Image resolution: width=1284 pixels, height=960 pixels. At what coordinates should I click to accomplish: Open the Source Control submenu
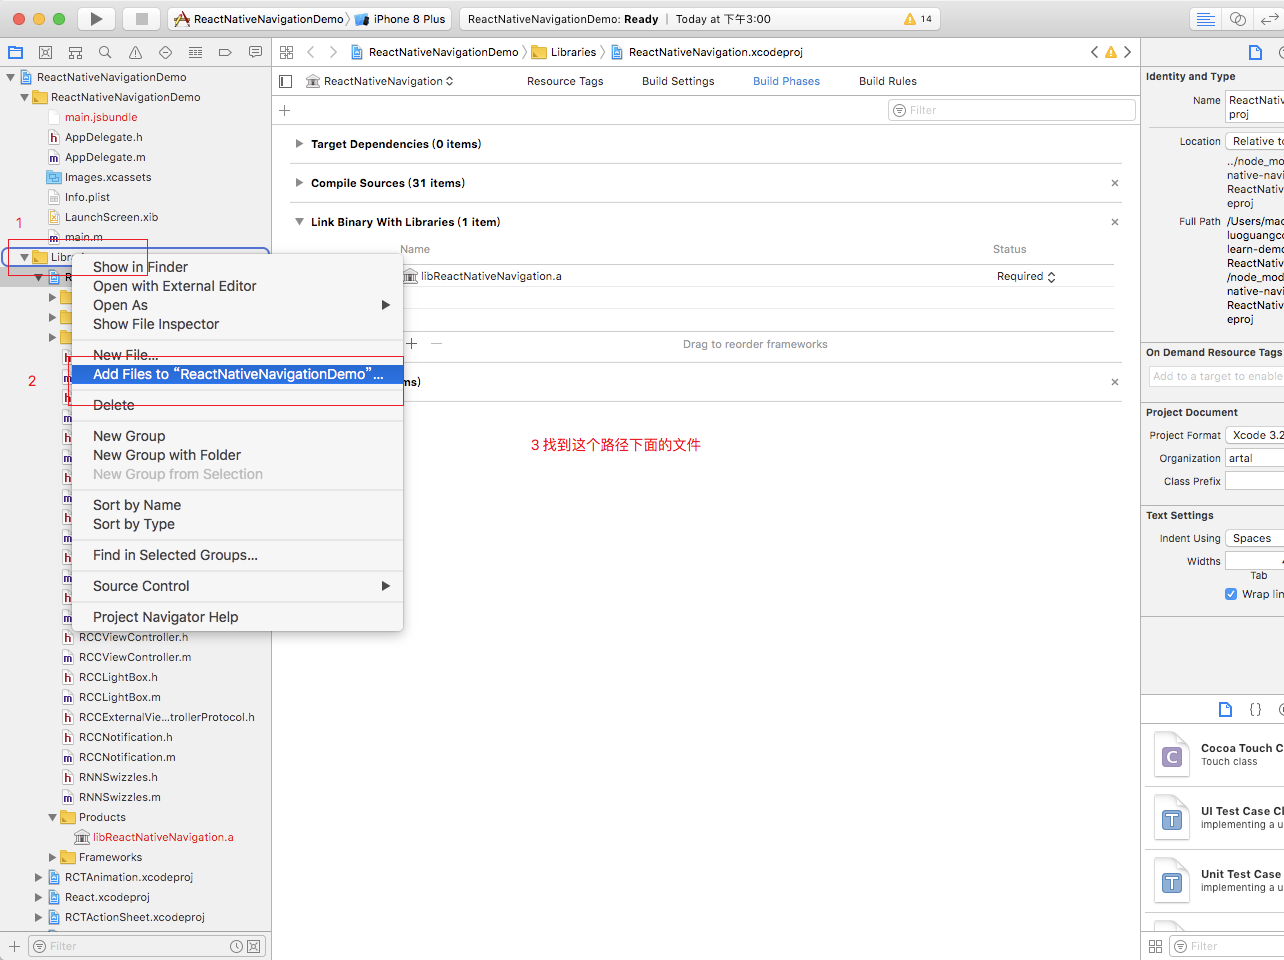(x=237, y=586)
